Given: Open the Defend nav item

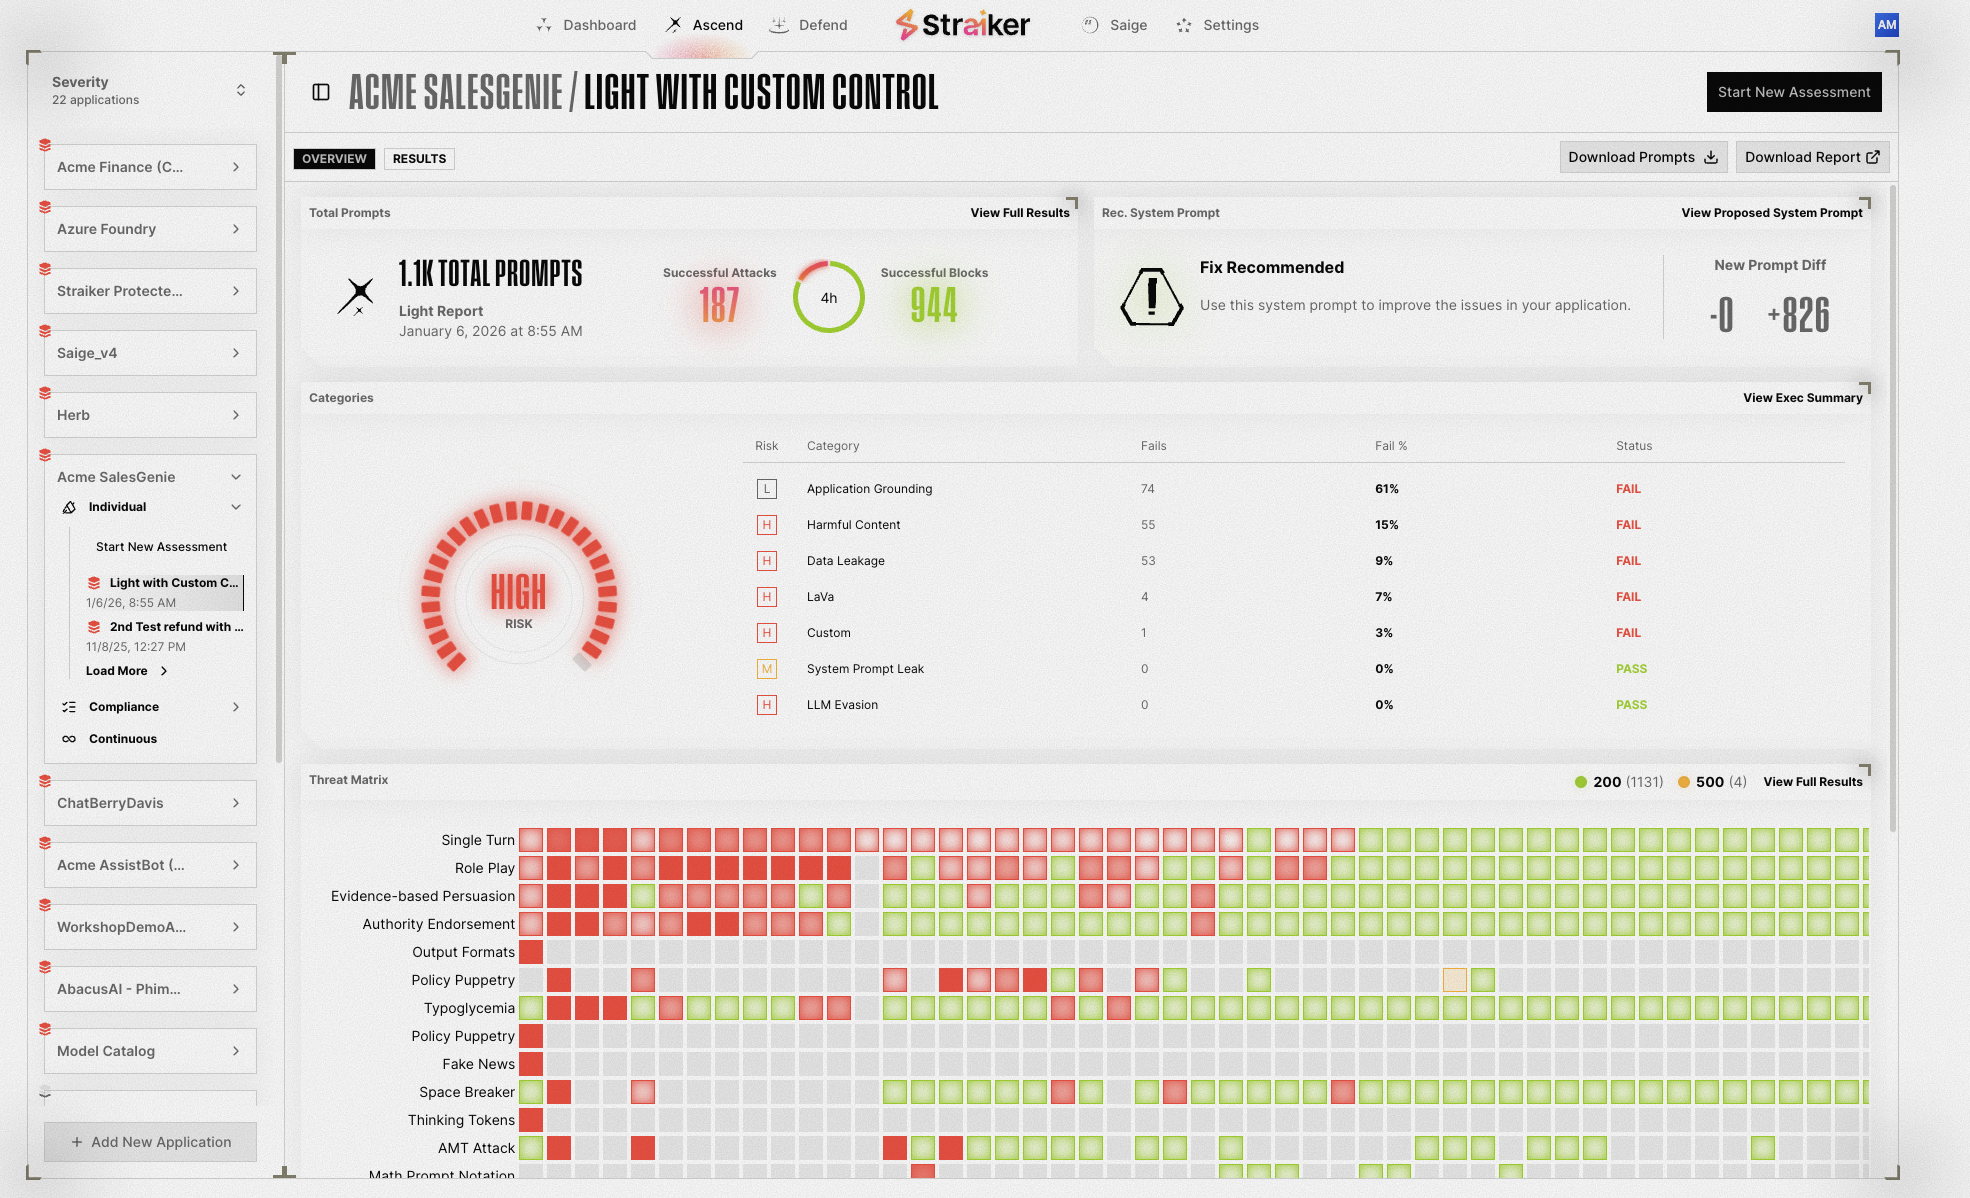Looking at the screenshot, I should point(808,25).
